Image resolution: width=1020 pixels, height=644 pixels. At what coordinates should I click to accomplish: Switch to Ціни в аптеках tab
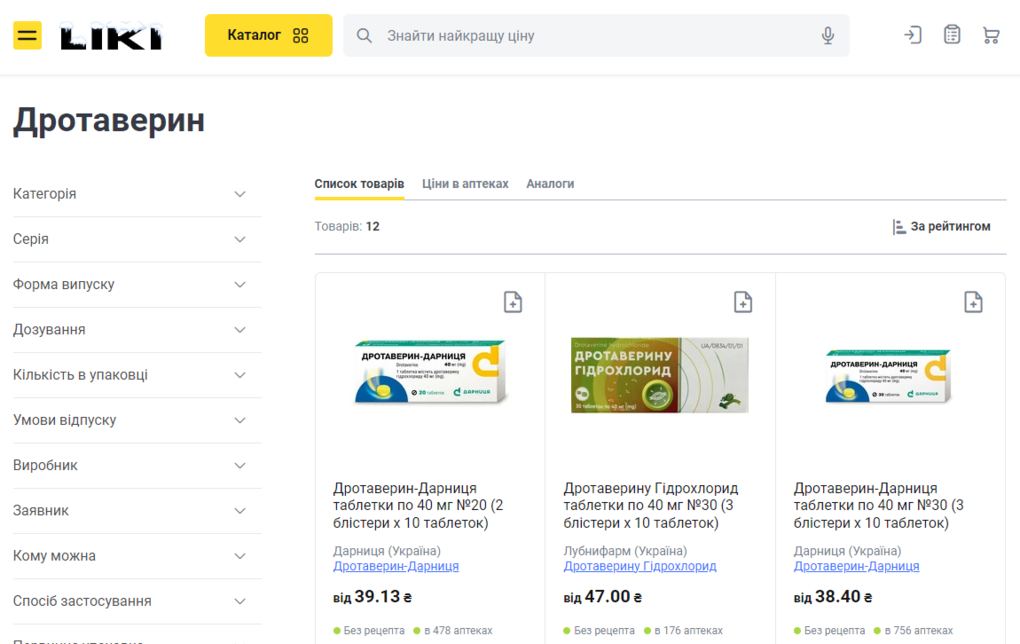[x=465, y=184]
